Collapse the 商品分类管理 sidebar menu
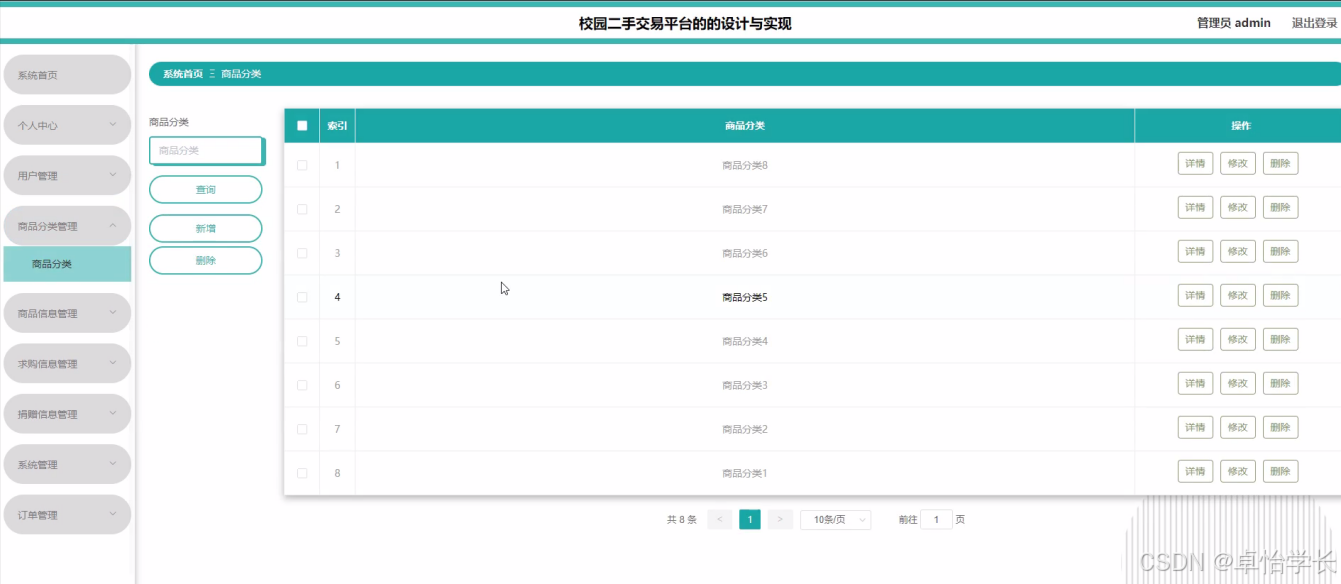 point(68,226)
